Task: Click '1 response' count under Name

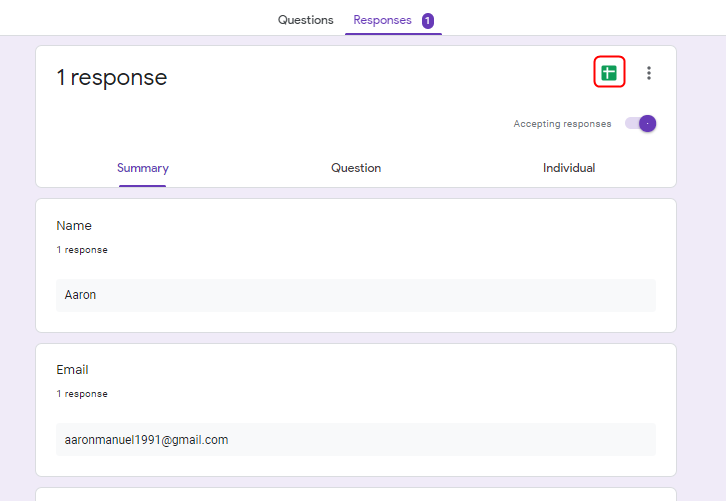Action: [82, 250]
